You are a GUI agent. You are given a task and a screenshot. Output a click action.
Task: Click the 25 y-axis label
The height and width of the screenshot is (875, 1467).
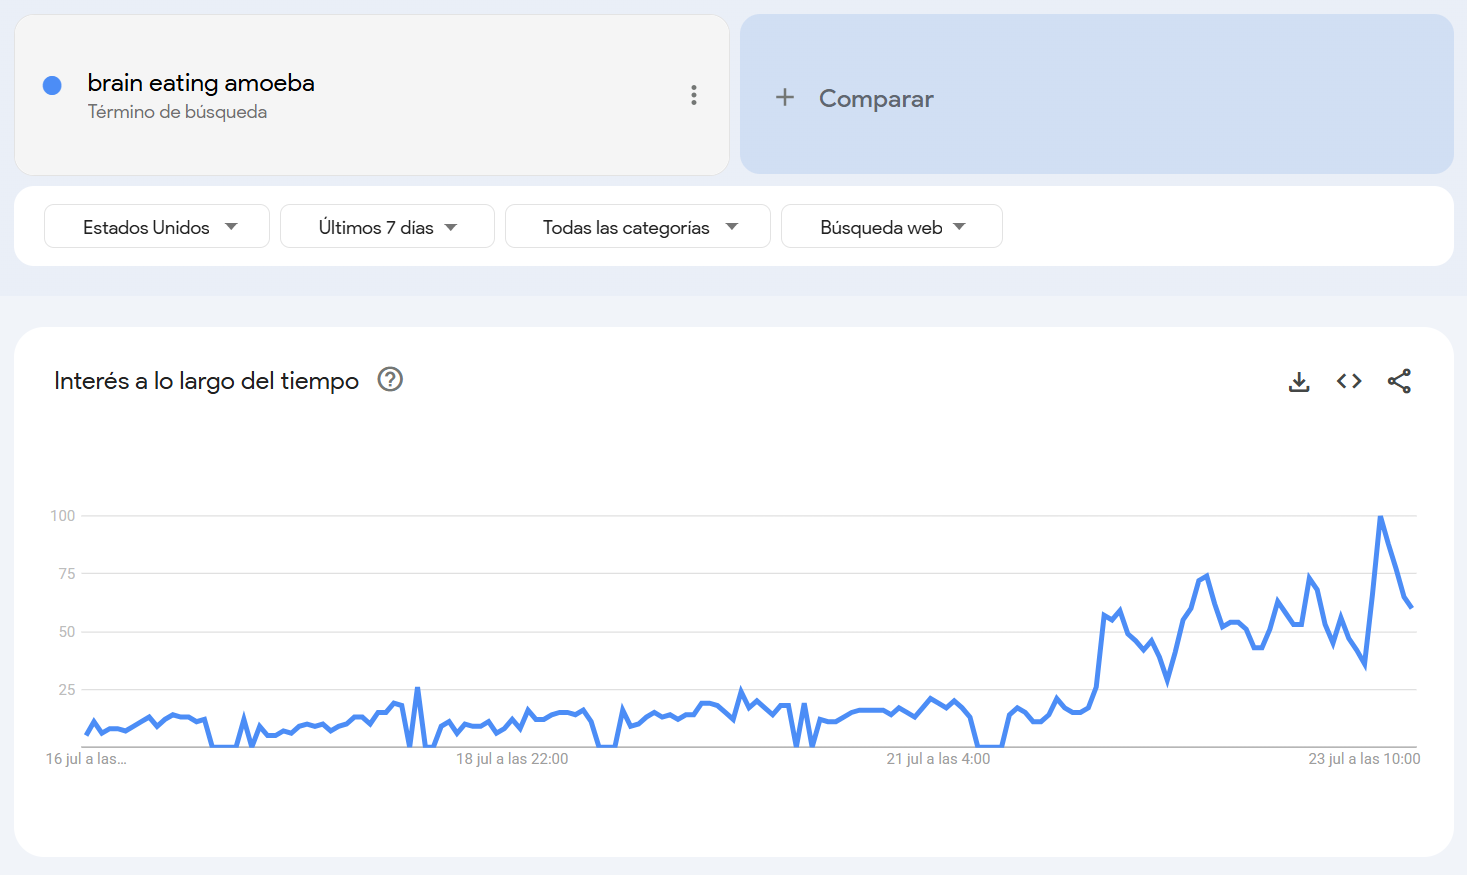67,690
